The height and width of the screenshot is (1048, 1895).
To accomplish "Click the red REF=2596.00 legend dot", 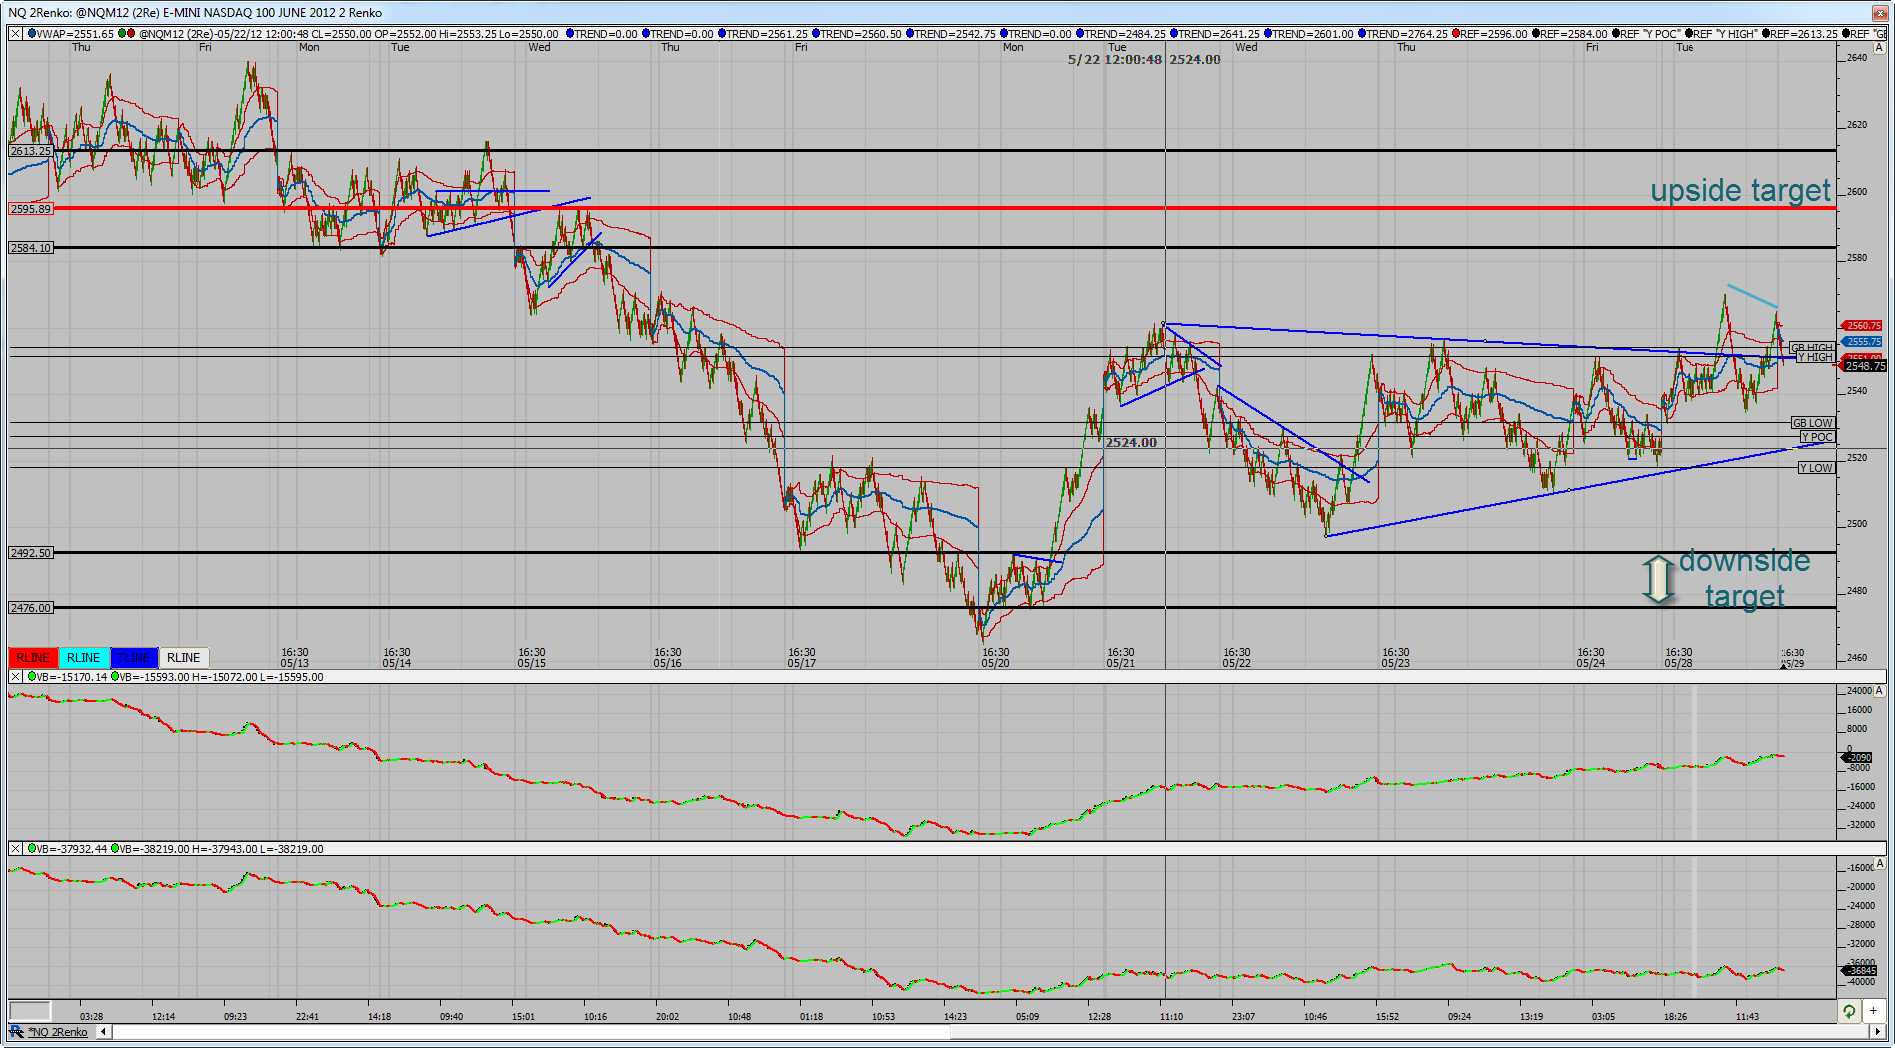I will pyautogui.click(x=1456, y=34).
